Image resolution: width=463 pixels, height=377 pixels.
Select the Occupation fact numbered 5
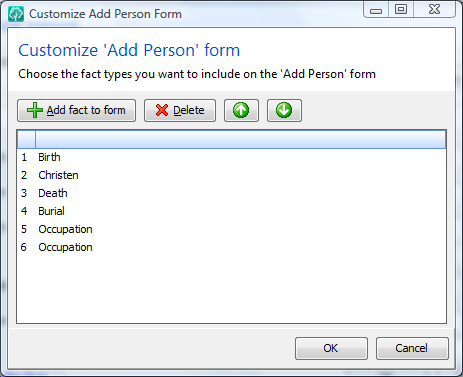point(231,229)
